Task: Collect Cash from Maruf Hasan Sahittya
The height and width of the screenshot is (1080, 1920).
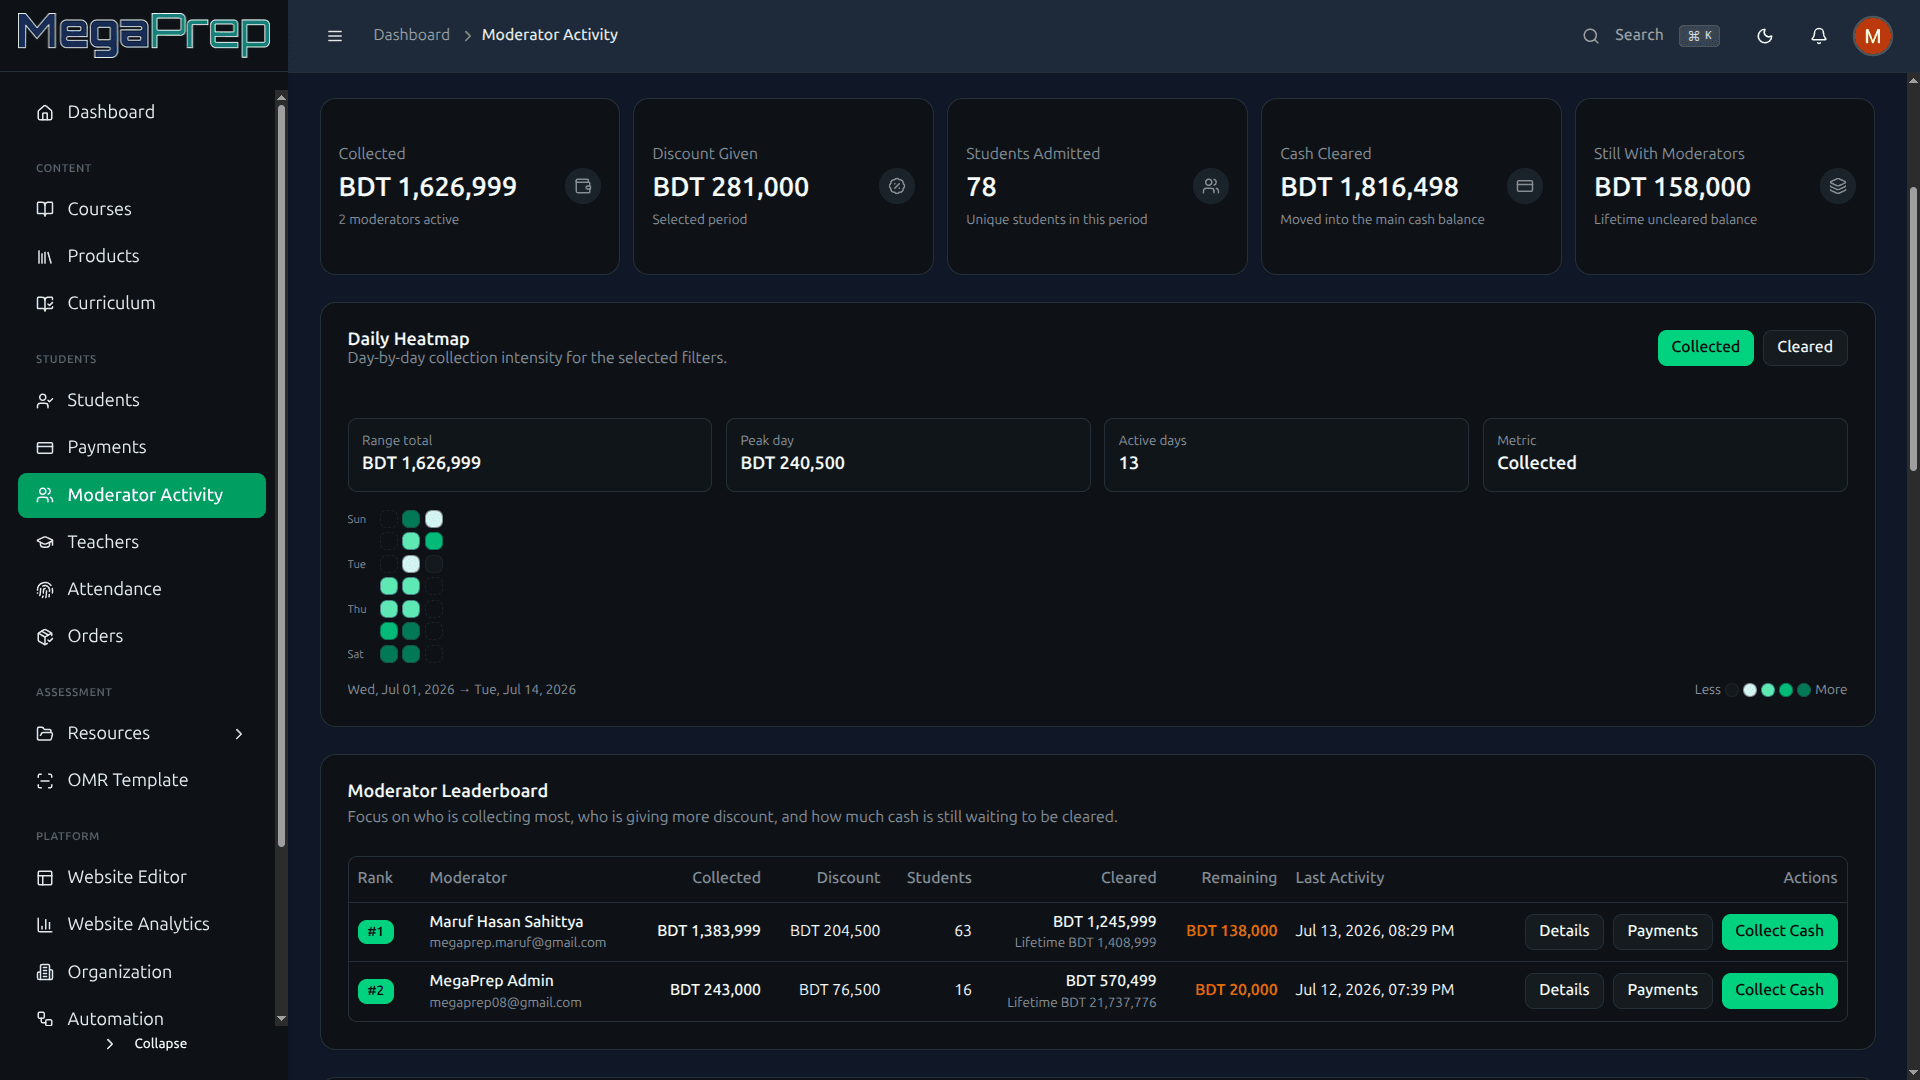Action: 1779,932
